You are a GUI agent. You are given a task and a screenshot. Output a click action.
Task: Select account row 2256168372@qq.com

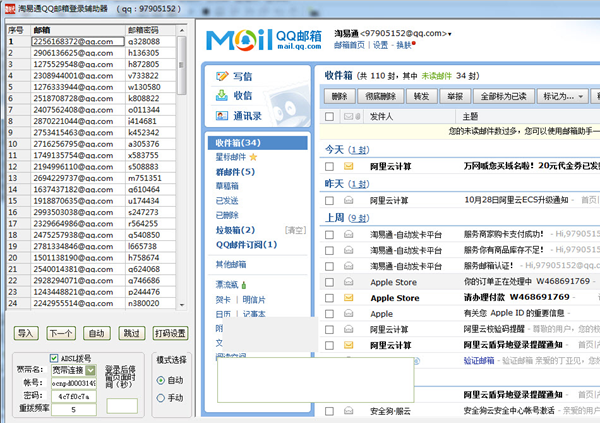pyautogui.click(x=91, y=41)
